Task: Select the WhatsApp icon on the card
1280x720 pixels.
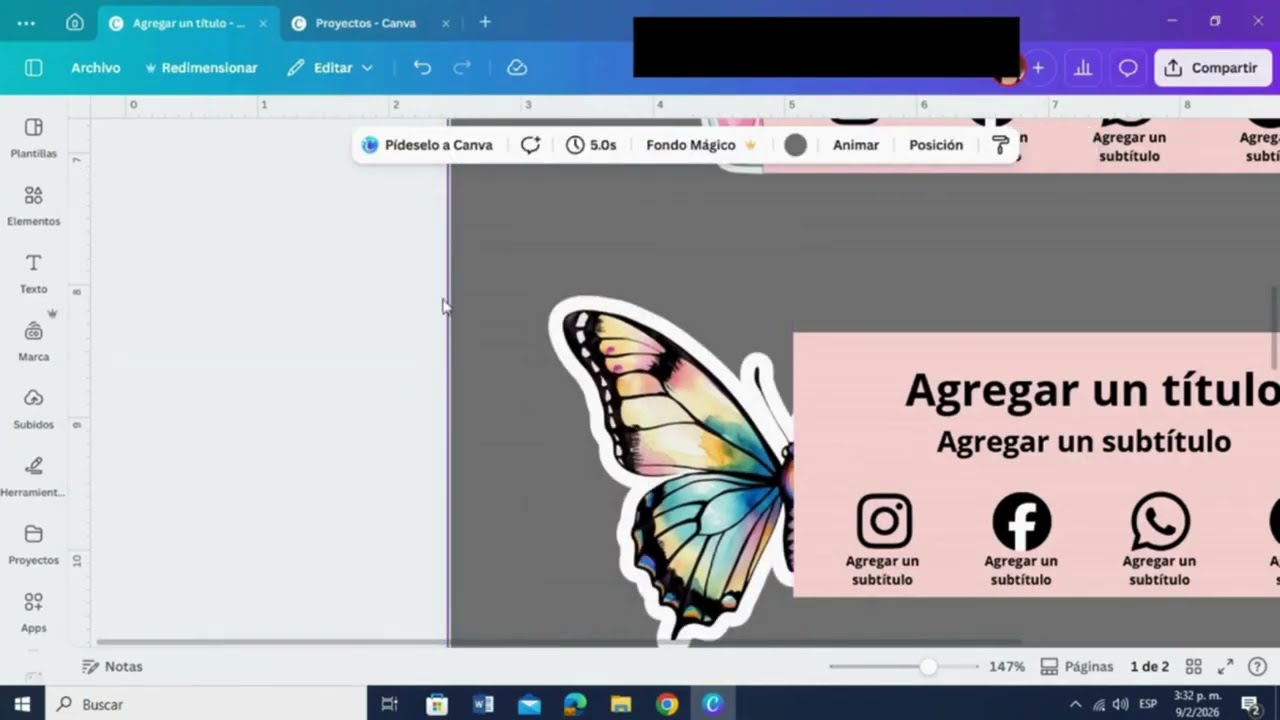Action: click(1160, 521)
